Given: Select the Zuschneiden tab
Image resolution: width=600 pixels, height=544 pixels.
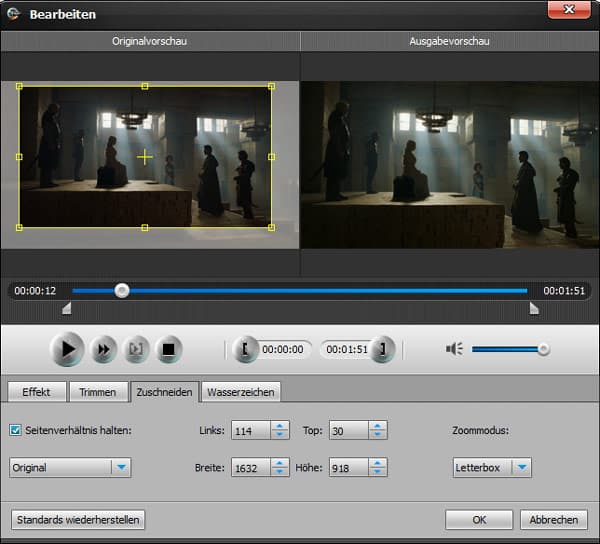Looking at the screenshot, I should click(x=165, y=392).
